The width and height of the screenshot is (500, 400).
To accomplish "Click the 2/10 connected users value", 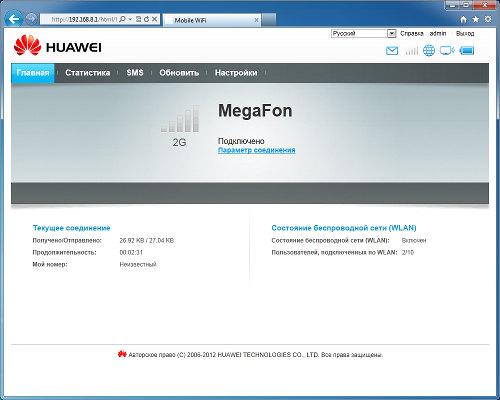I will coord(408,252).
